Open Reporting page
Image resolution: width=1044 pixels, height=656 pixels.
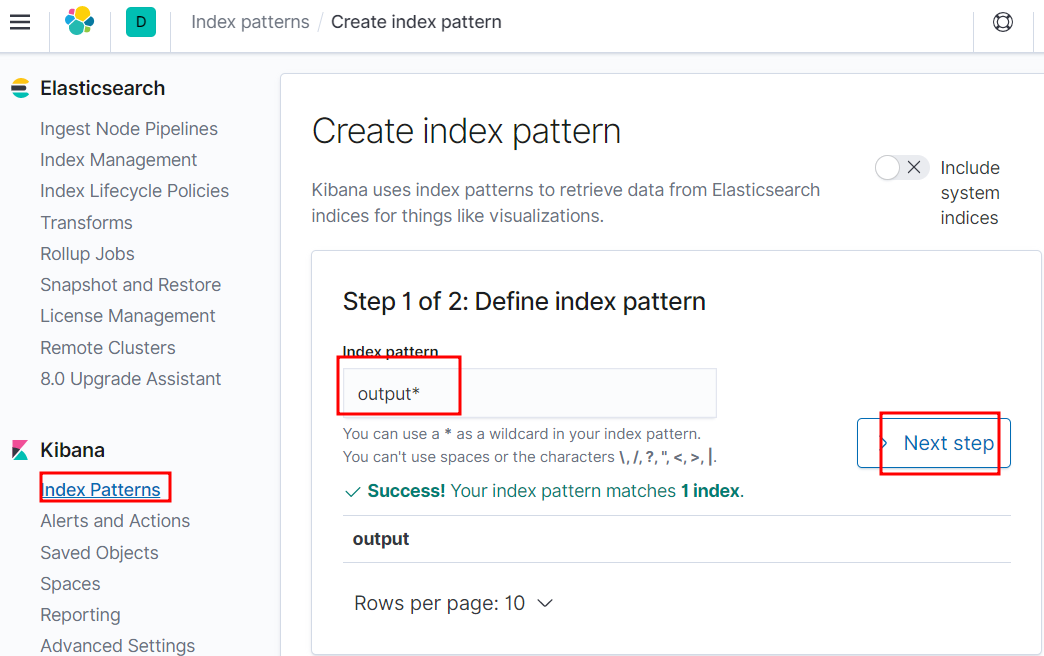tap(80, 615)
